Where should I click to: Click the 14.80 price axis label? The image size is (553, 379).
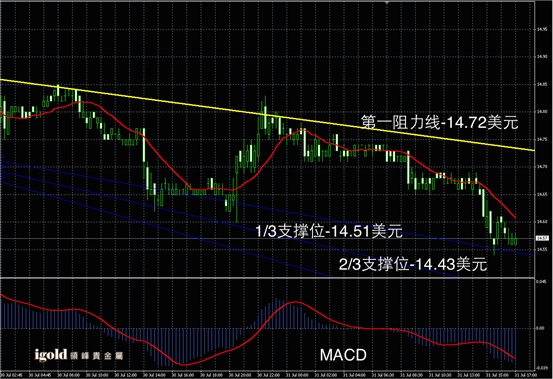point(542,112)
